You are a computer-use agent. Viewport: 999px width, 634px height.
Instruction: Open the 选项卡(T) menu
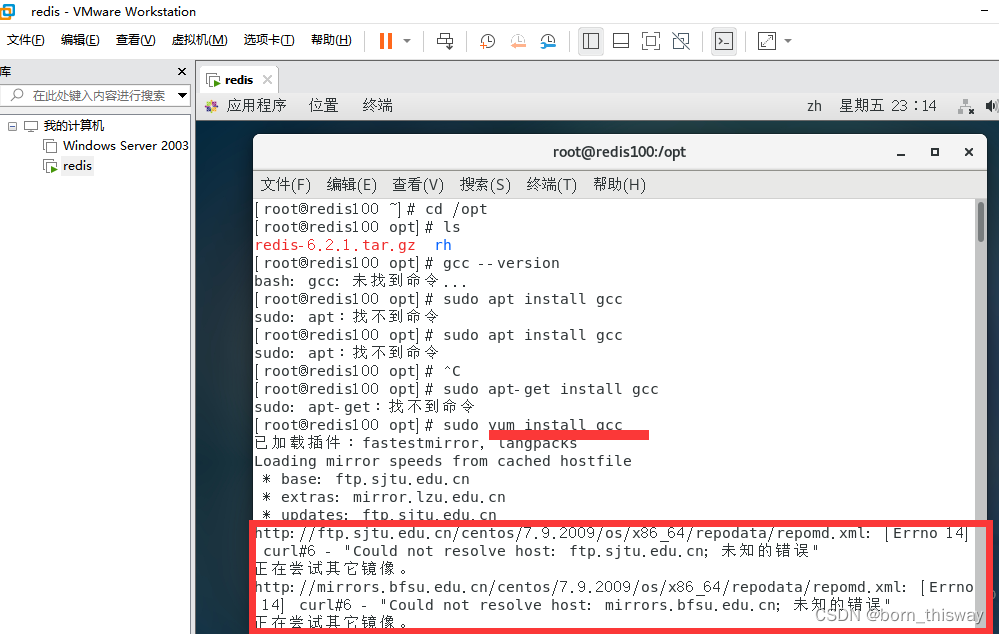pyautogui.click(x=269, y=40)
